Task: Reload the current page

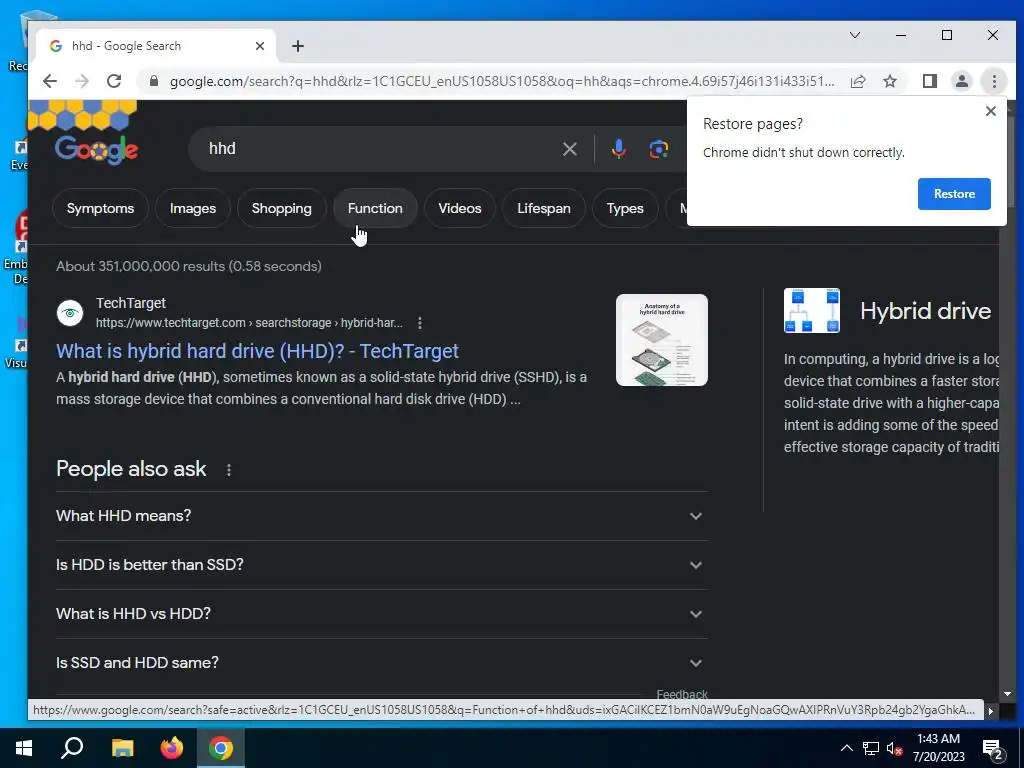Action: (114, 81)
